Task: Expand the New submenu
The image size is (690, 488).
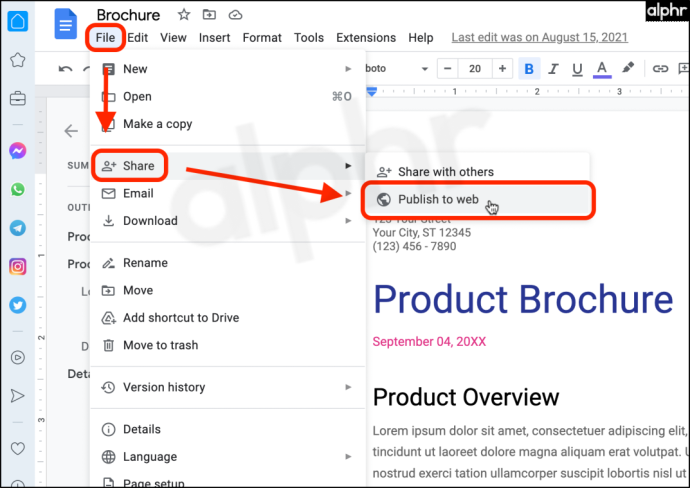Action: pyautogui.click(x=228, y=69)
